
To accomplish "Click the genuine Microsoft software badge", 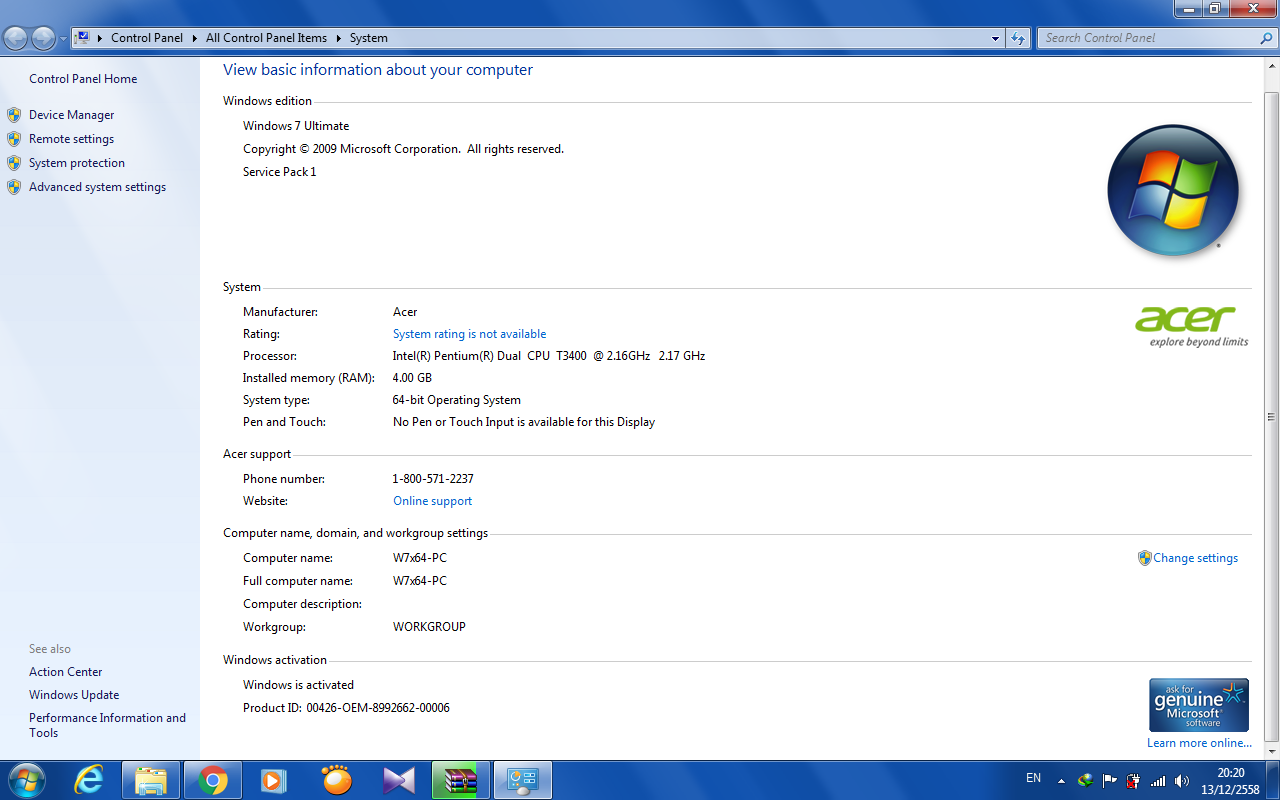I will (1199, 705).
